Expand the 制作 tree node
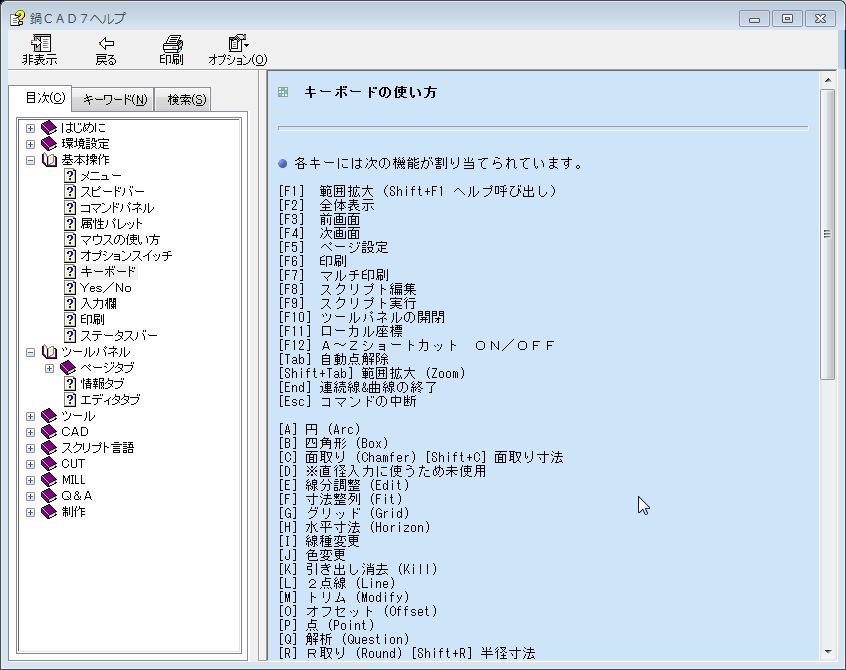This screenshot has width=846, height=670. 30,512
